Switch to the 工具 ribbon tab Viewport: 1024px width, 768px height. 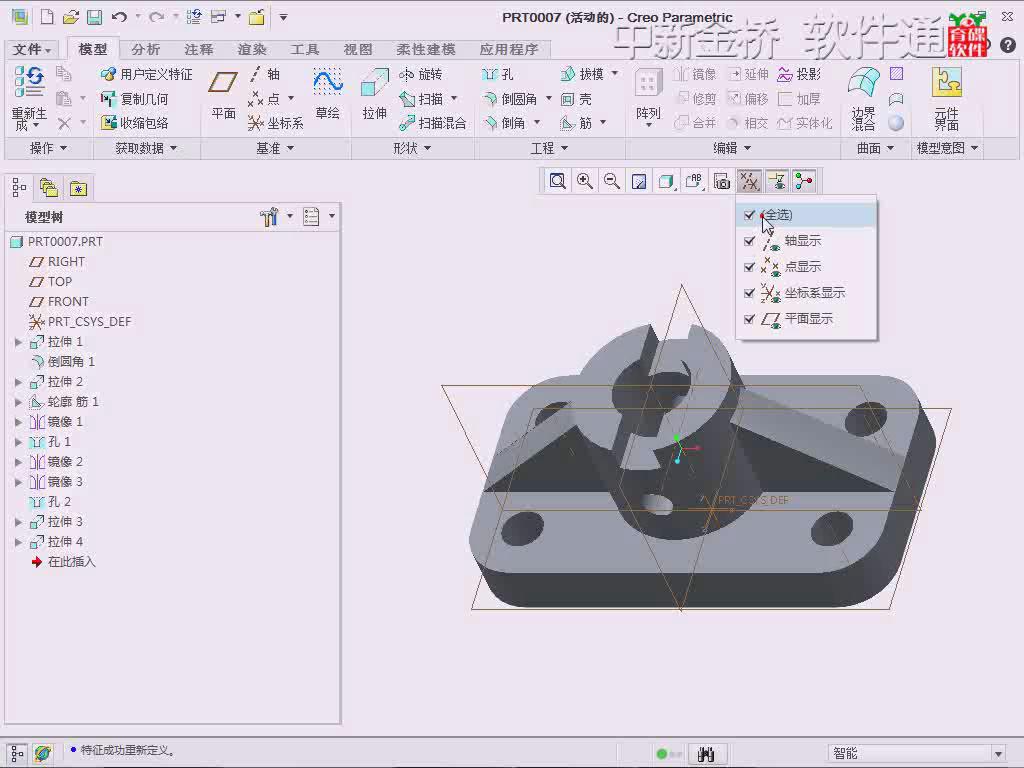coord(305,49)
